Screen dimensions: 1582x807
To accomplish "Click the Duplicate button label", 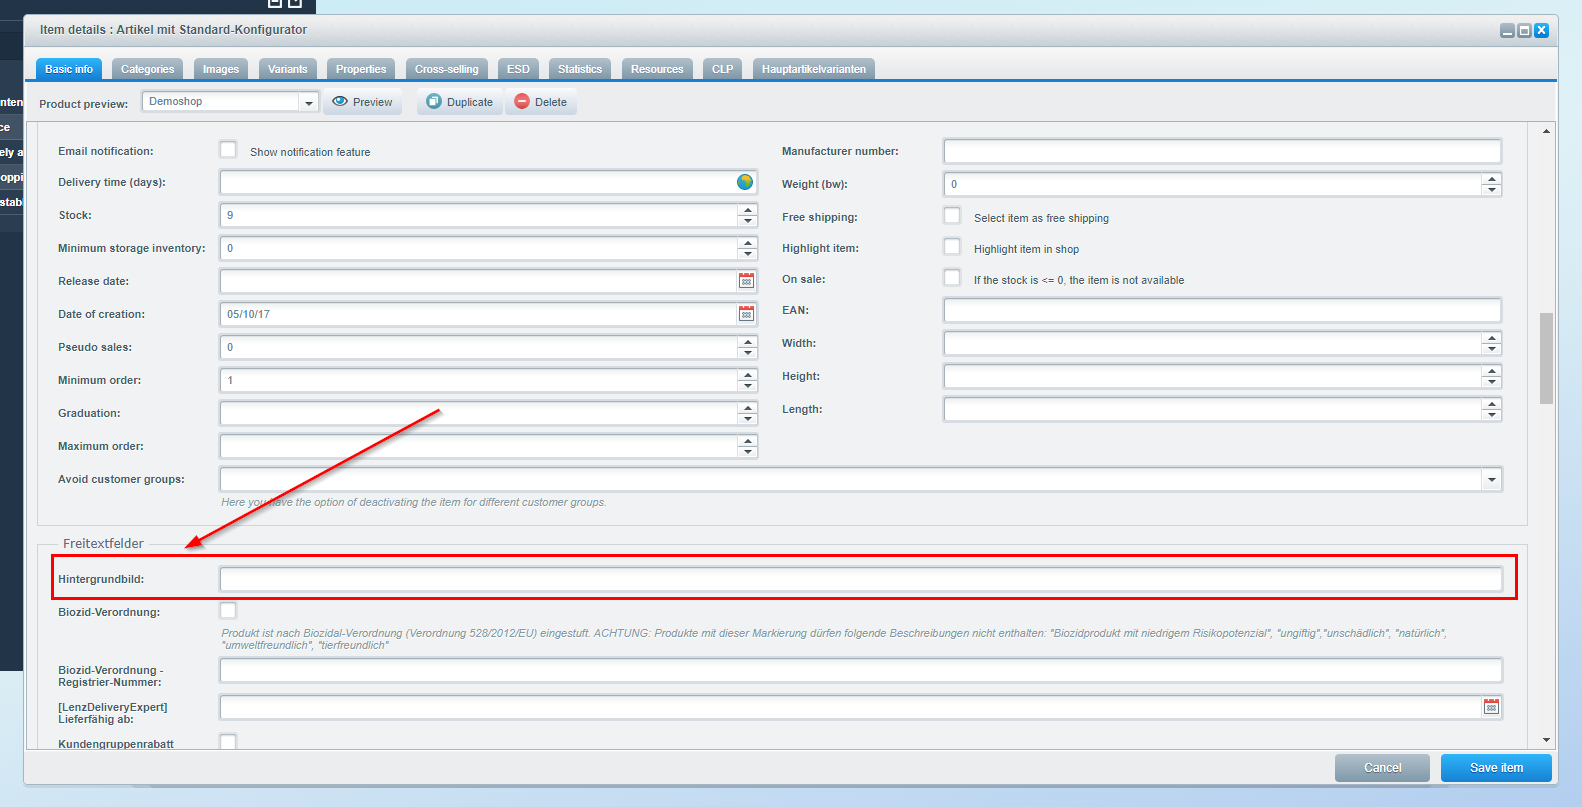I will tap(470, 102).
